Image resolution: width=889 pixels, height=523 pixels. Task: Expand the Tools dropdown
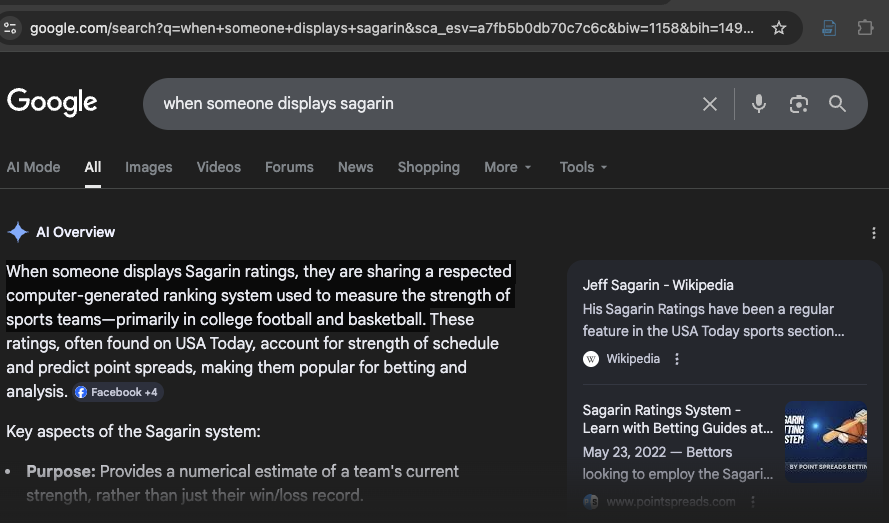583,167
